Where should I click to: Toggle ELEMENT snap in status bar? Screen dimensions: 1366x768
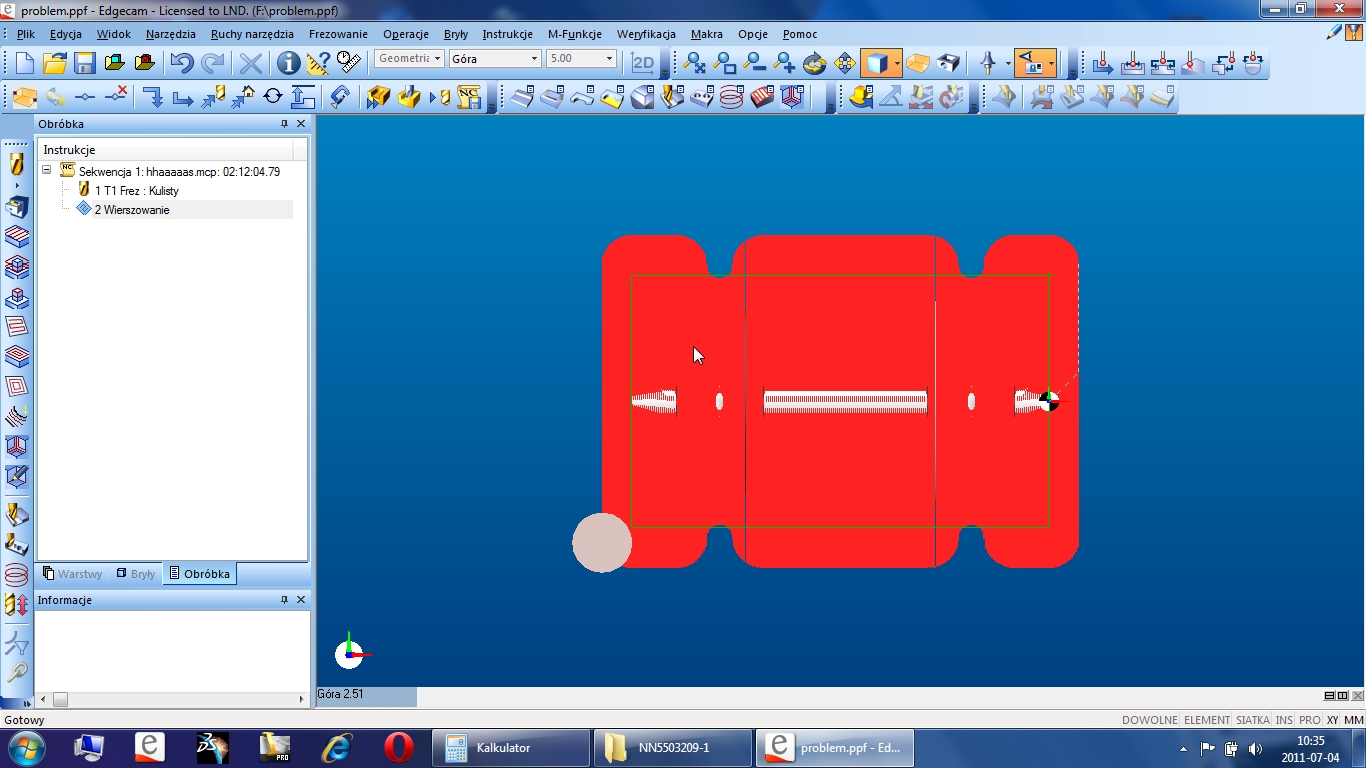tap(1207, 720)
